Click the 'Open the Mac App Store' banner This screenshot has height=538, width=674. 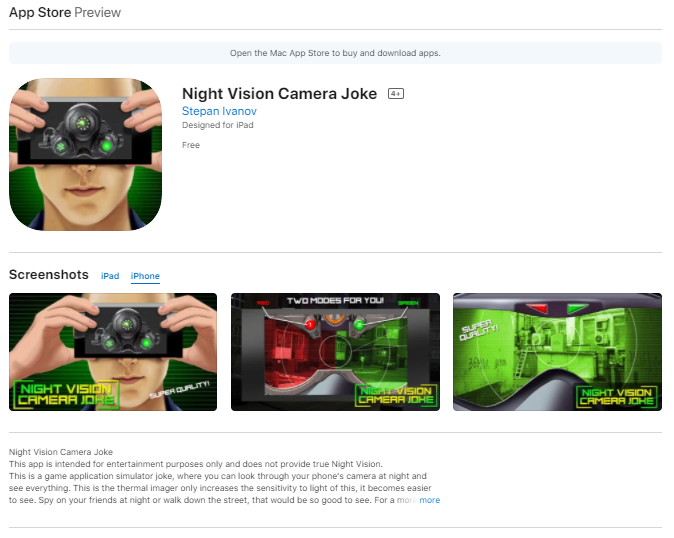(x=335, y=53)
